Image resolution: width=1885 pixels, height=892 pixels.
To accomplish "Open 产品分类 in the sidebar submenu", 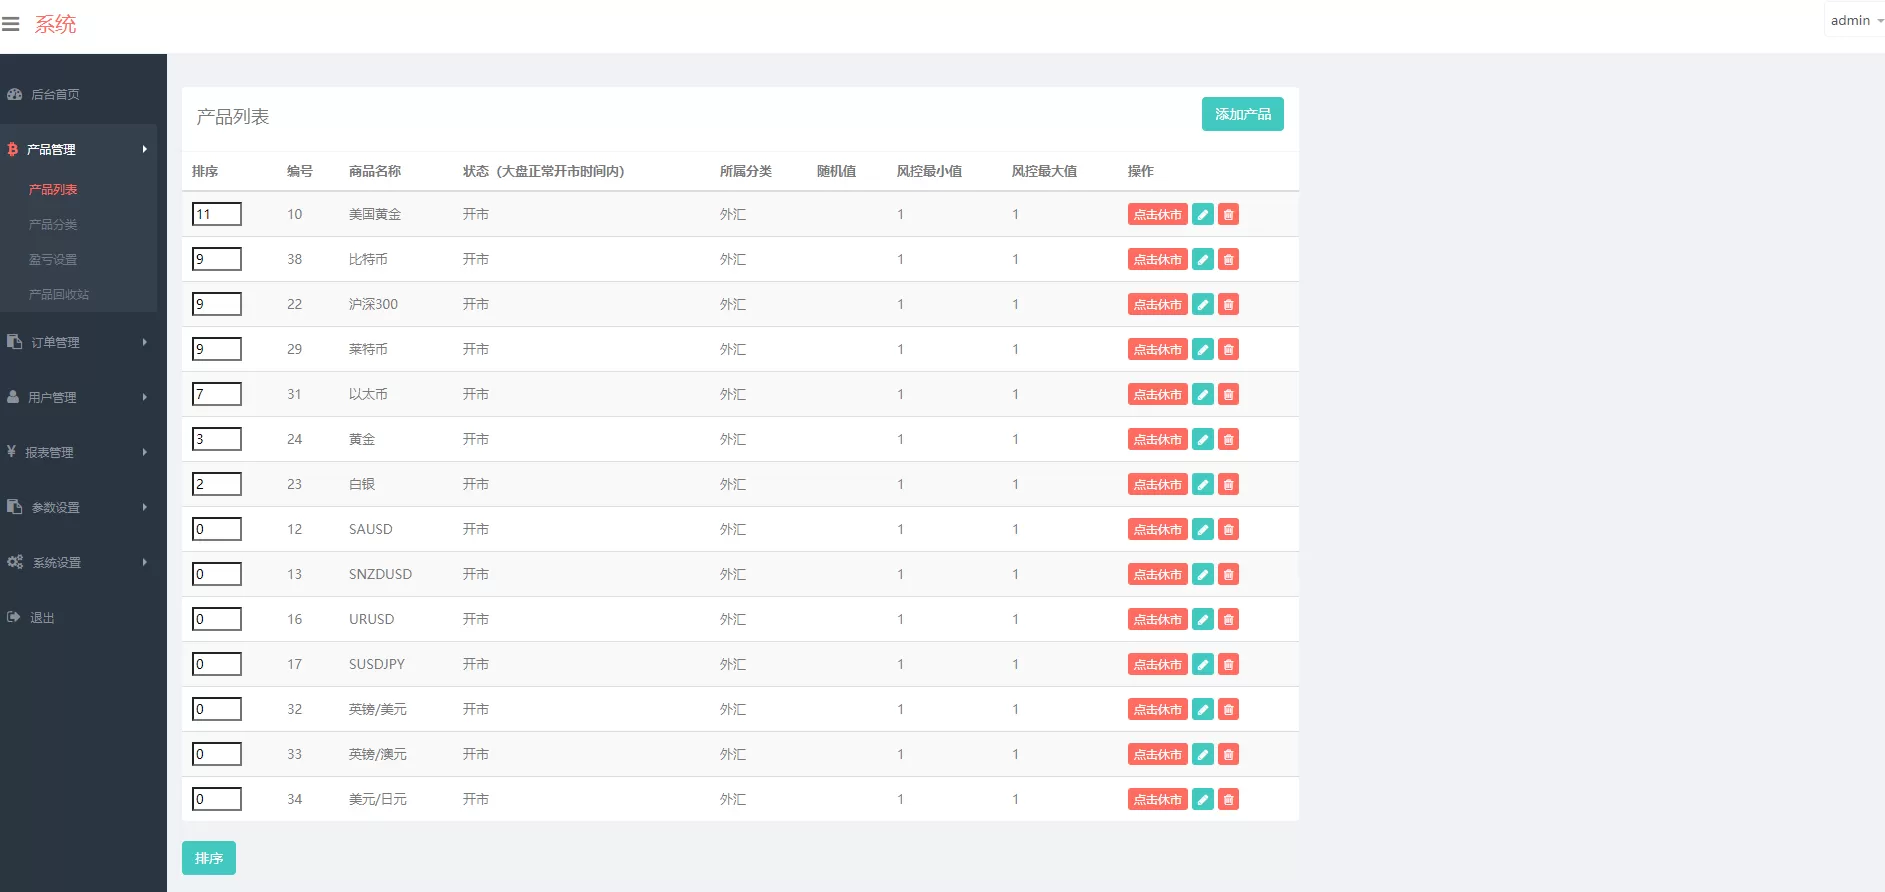I will [53, 224].
